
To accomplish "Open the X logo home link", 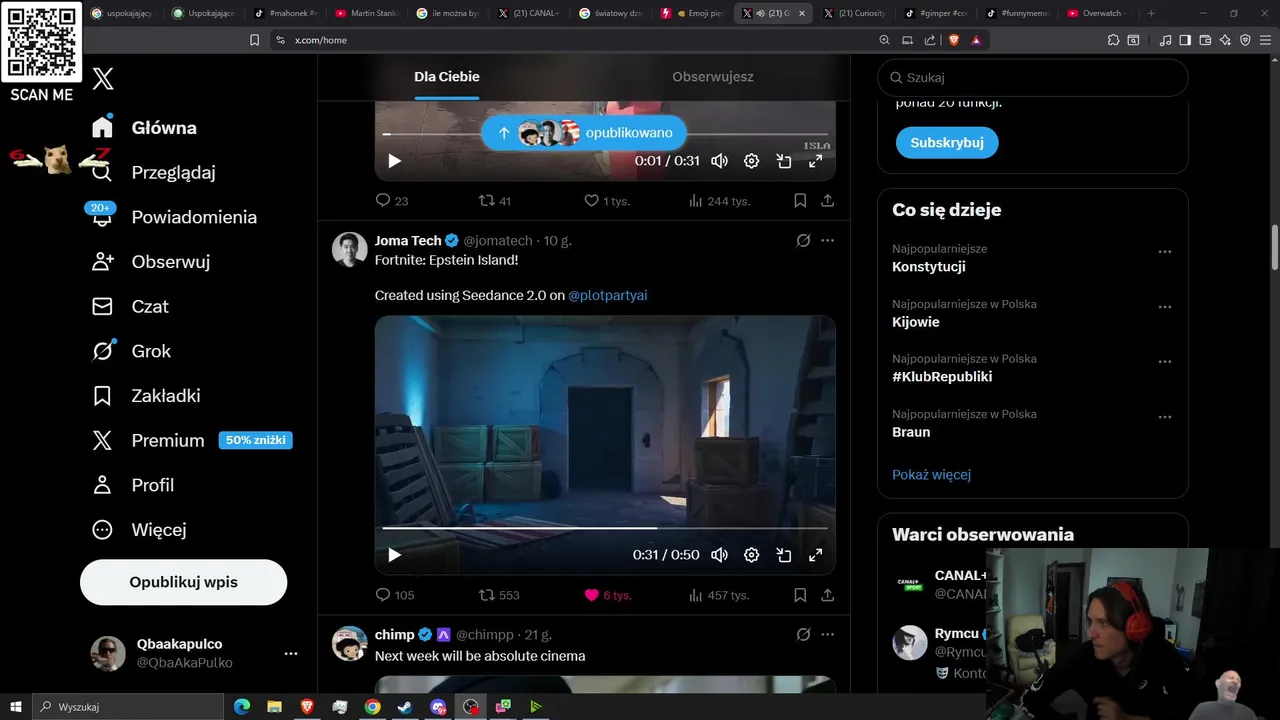I will point(103,79).
